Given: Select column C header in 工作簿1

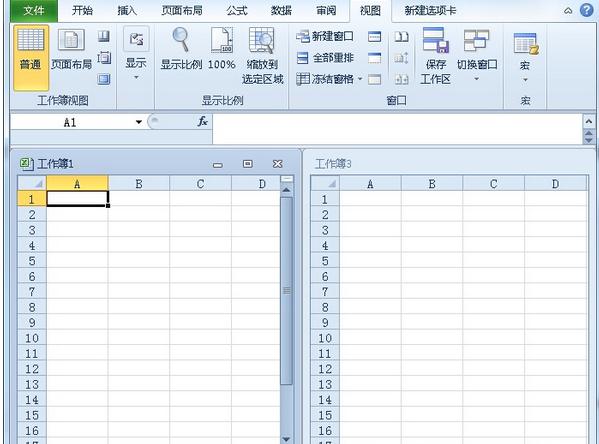Looking at the screenshot, I should [x=201, y=184].
